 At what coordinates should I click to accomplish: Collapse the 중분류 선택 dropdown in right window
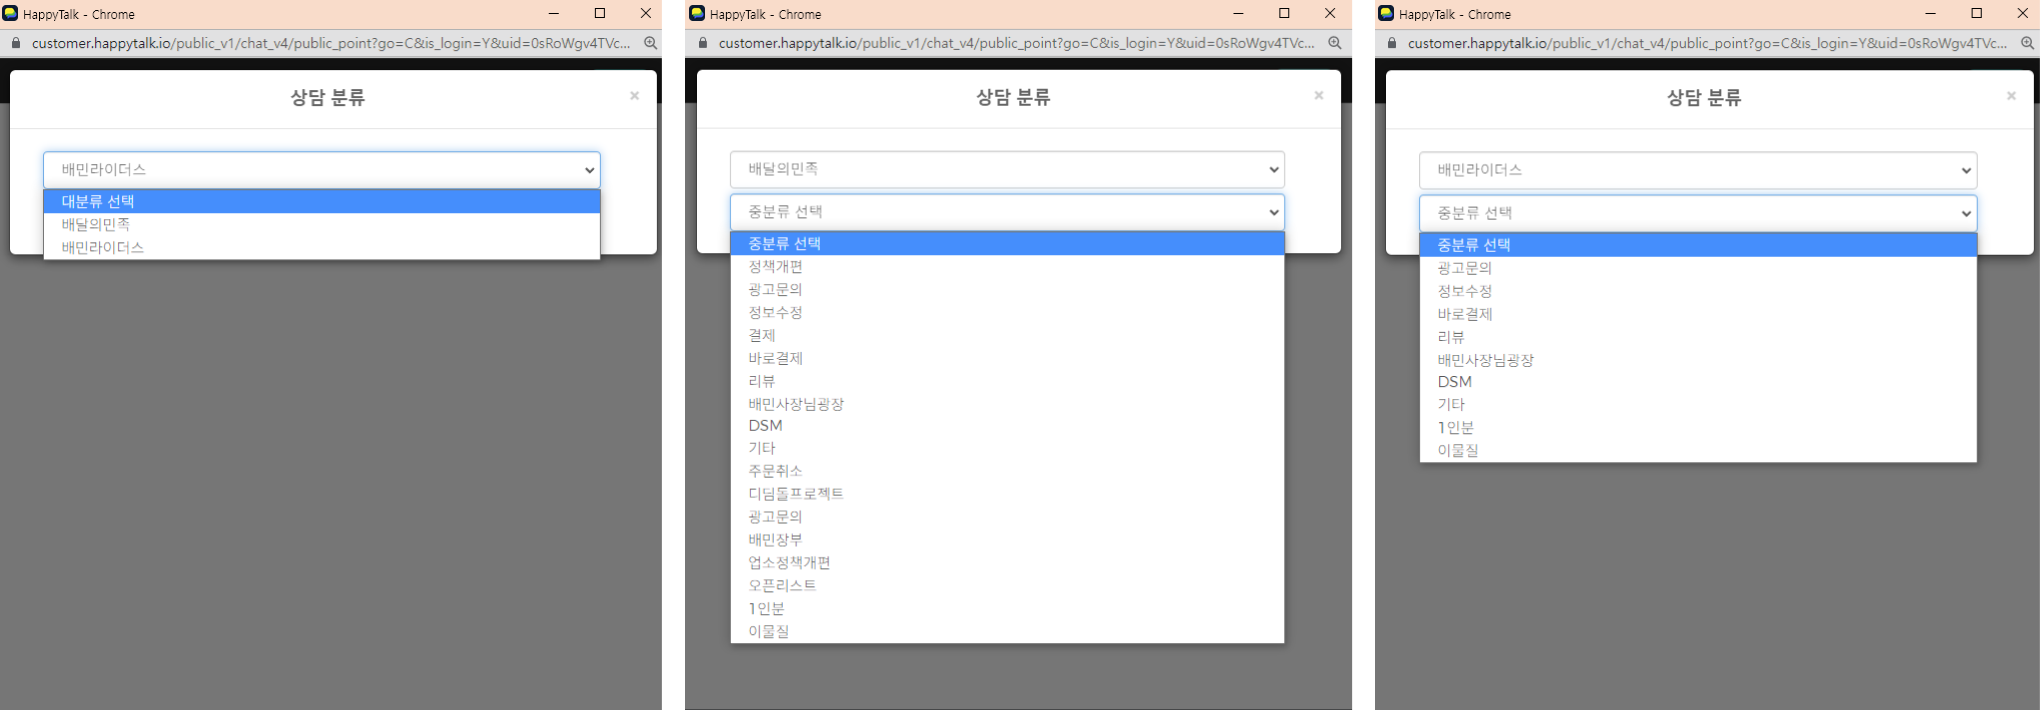coord(1698,213)
